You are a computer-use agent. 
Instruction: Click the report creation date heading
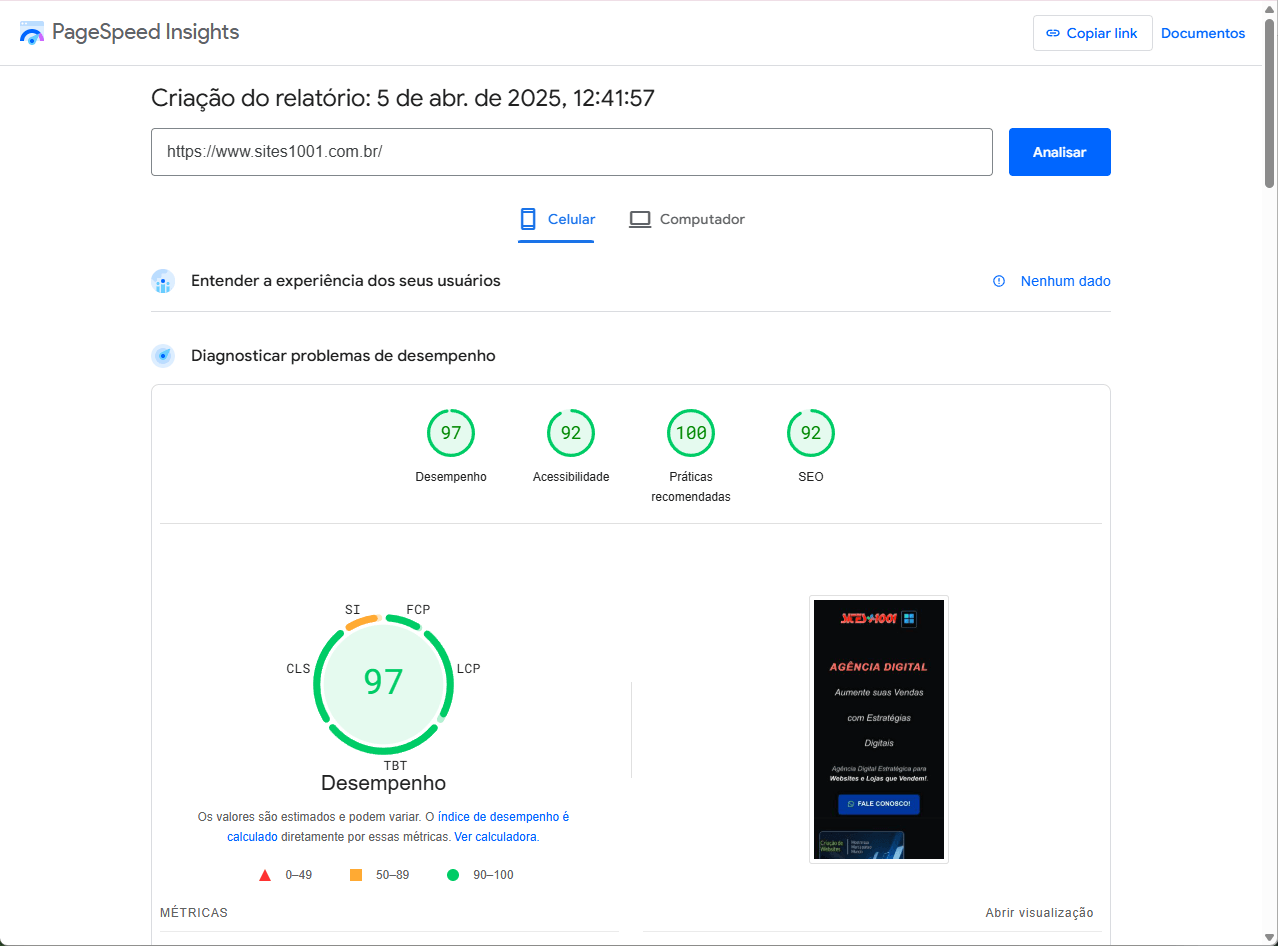click(403, 98)
